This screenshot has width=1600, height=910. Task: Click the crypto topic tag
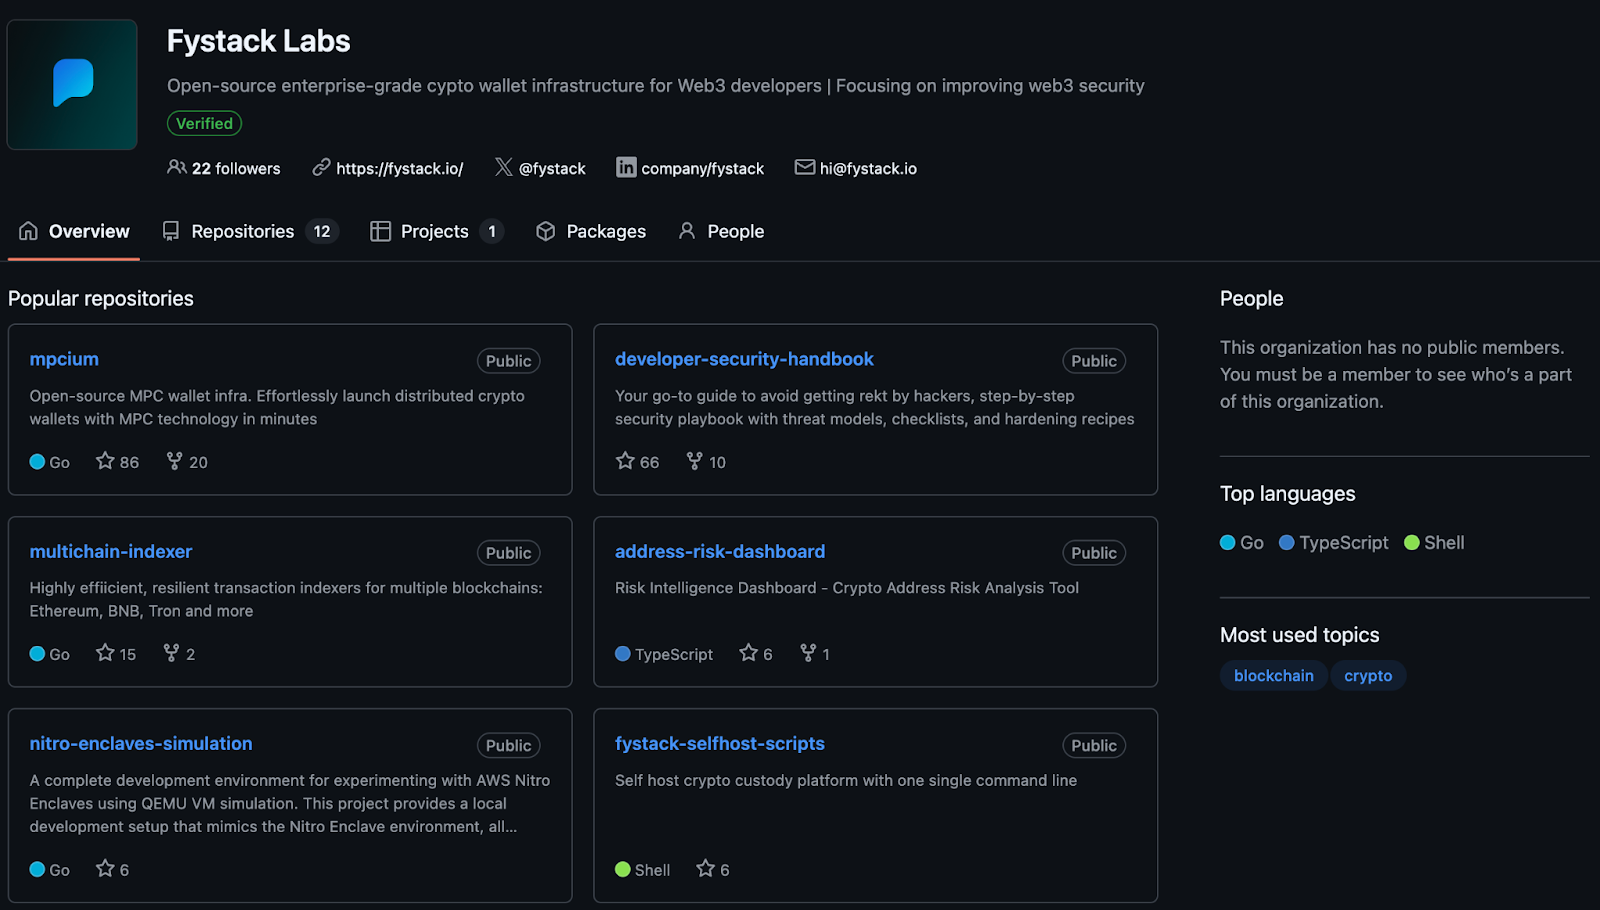coord(1367,675)
